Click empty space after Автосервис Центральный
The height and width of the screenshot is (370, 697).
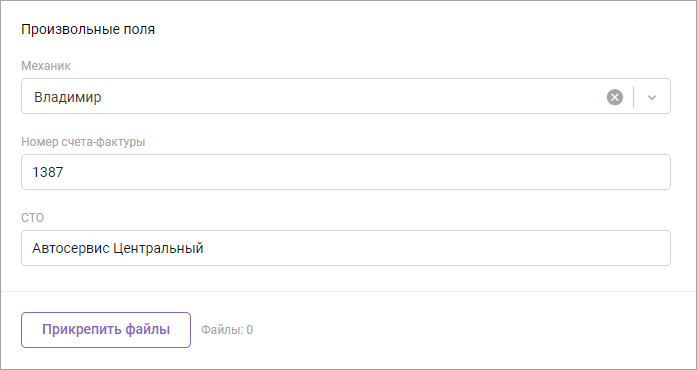tap(436, 248)
